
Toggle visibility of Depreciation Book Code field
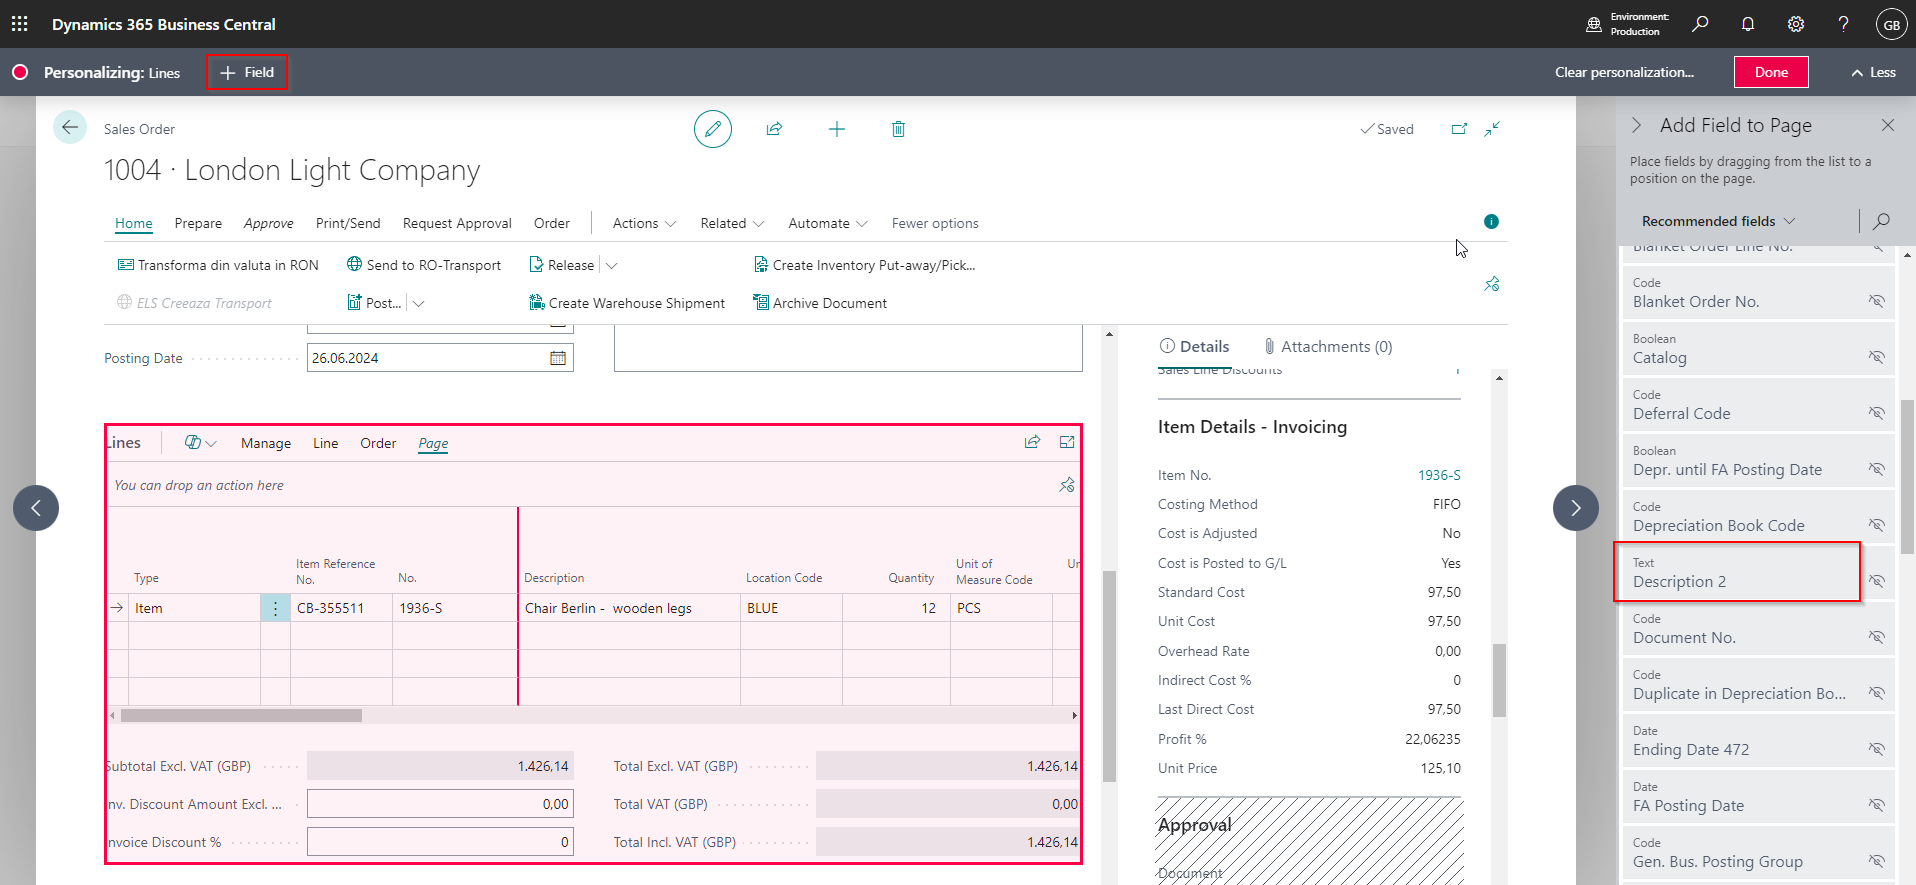tap(1876, 525)
